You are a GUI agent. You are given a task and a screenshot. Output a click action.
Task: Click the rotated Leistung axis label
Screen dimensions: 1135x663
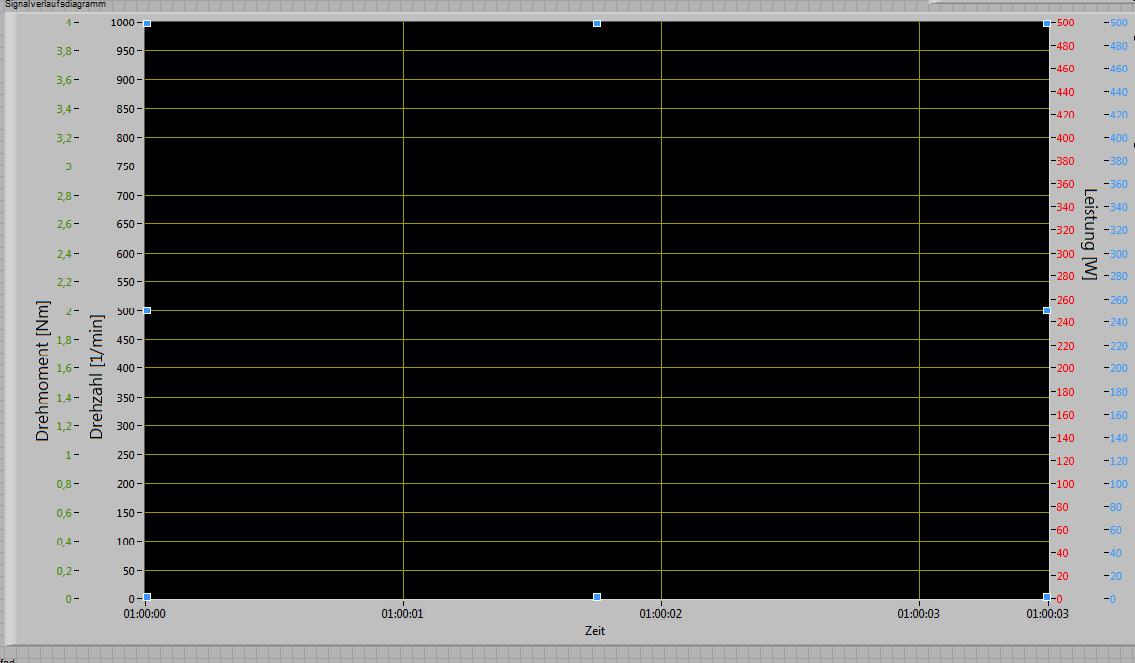click(x=1089, y=234)
